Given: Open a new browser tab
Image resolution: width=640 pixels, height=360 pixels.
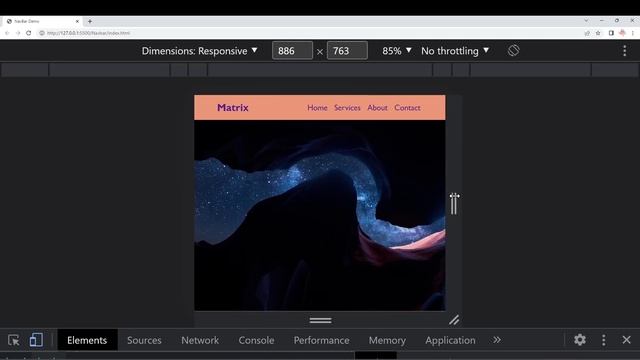Looking at the screenshot, I should [90, 21].
